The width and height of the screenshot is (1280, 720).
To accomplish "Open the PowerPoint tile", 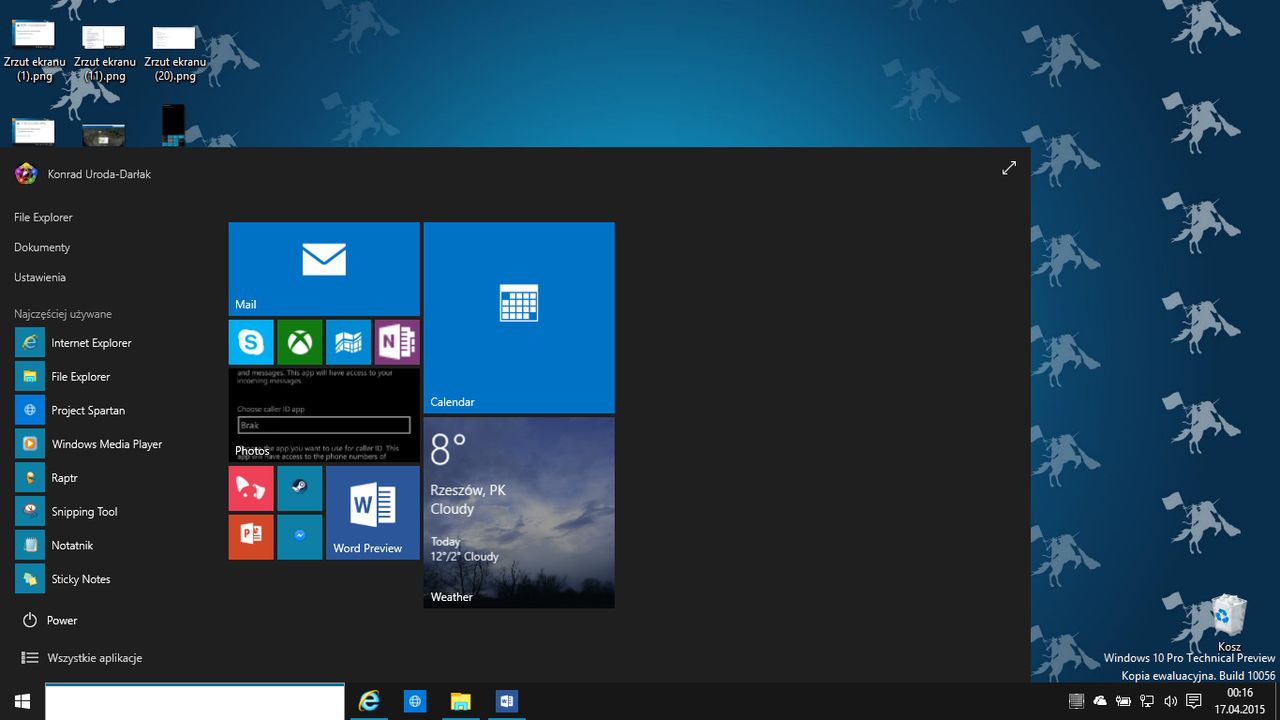I will (251, 537).
